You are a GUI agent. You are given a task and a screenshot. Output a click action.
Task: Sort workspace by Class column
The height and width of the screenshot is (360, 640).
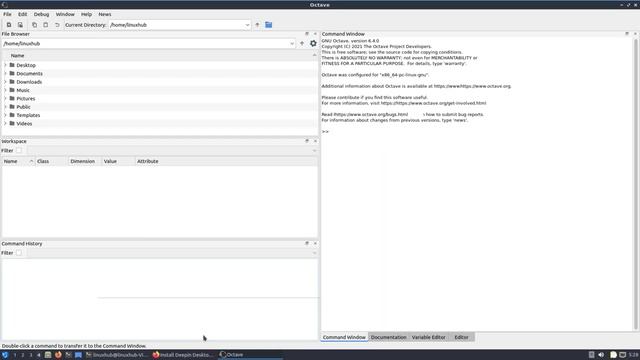point(51,161)
